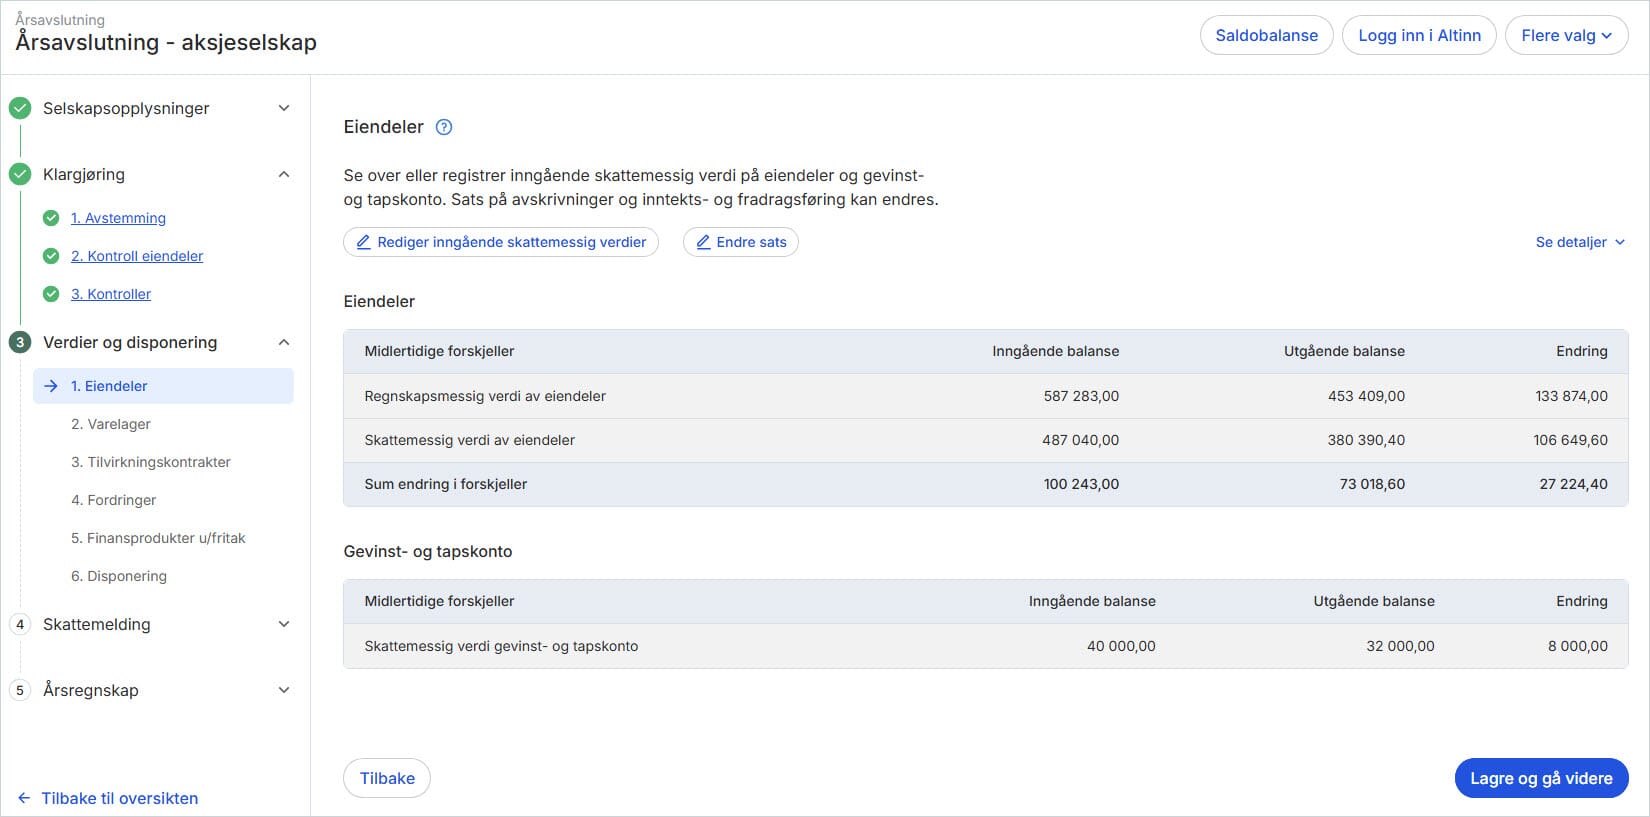This screenshot has width=1650, height=817.
Task: Click the pencil icon in Endre sats
Action: pos(703,242)
